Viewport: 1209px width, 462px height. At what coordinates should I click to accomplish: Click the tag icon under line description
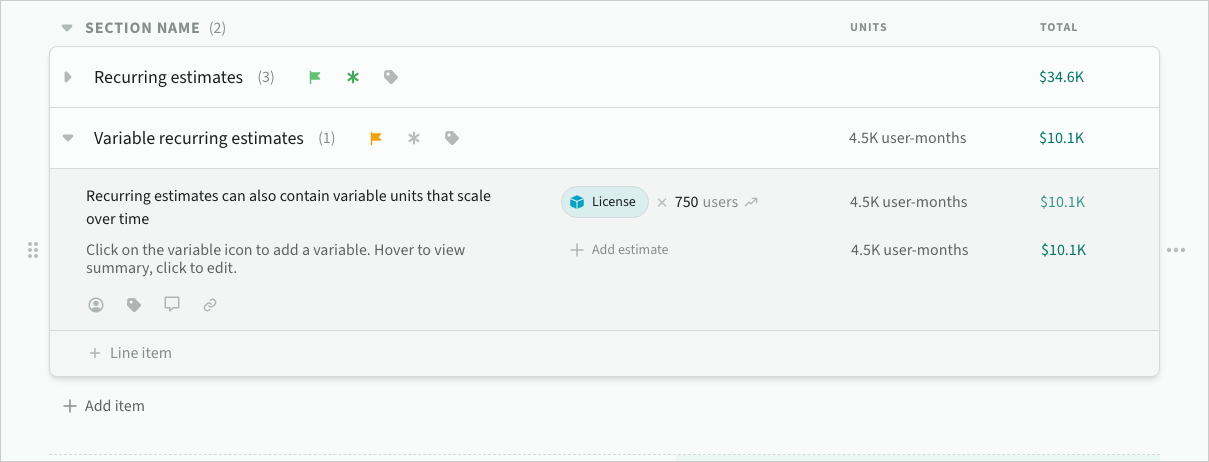tap(134, 305)
